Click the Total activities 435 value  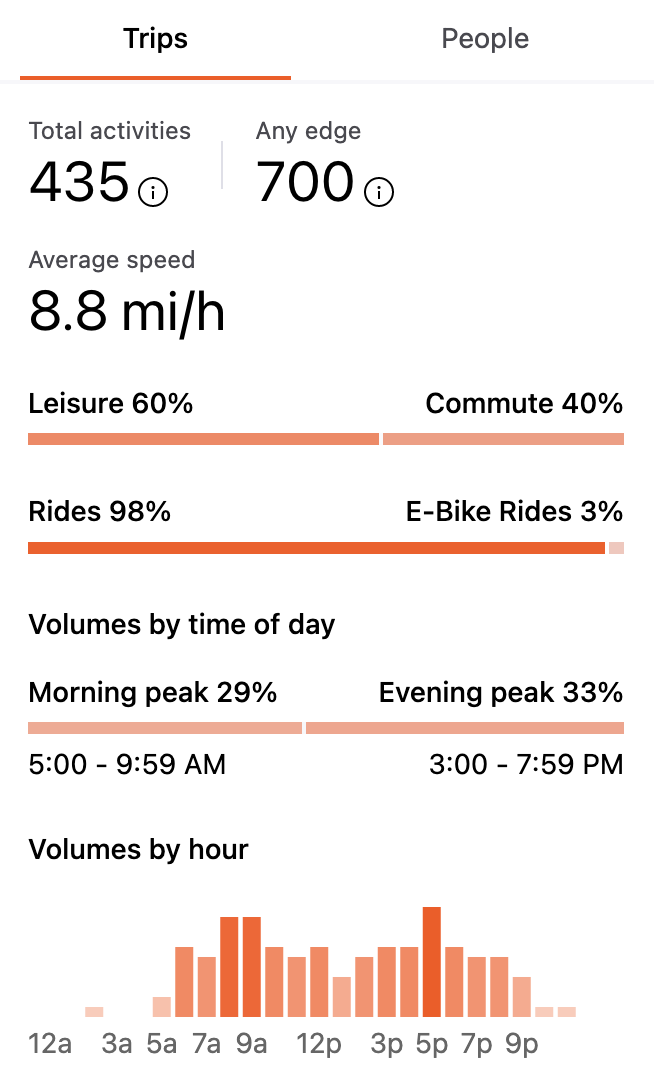[x=79, y=182]
